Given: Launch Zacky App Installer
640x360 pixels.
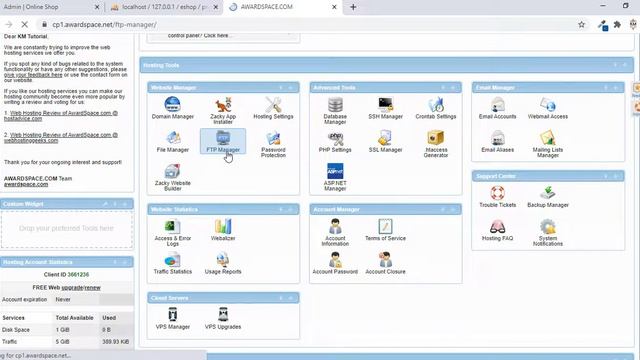Looking at the screenshot, I should click(223, 111).
